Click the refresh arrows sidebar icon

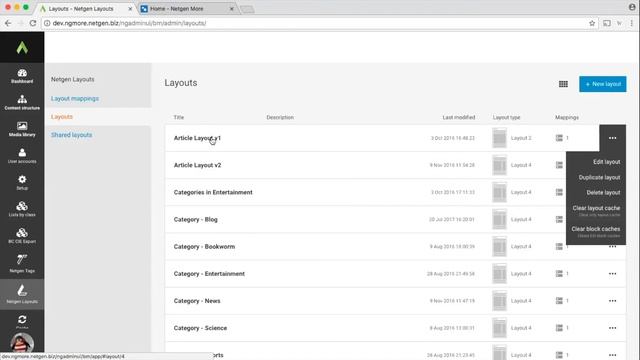tap(22, 320)
